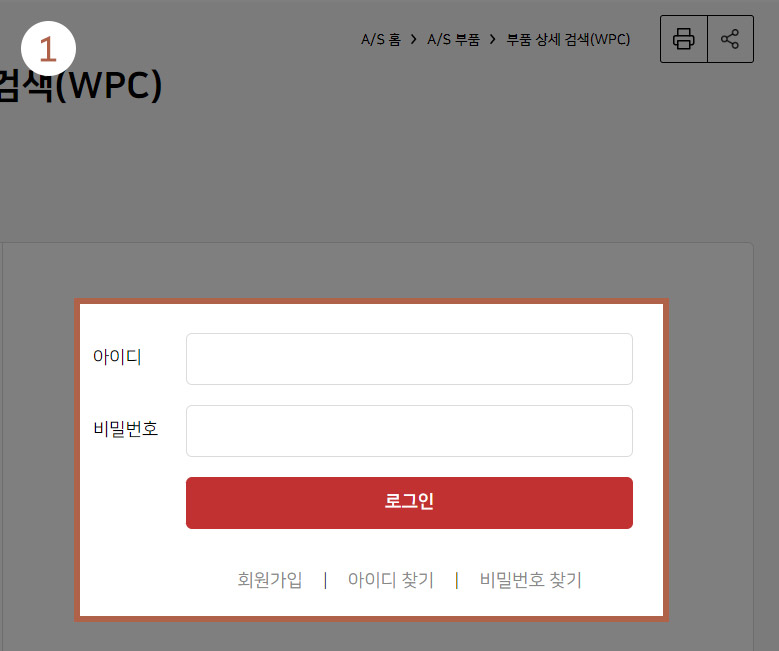Open the 회원가입 sign-up link
779x651 pixels.
pyautogui.click(x=270, y=579)
